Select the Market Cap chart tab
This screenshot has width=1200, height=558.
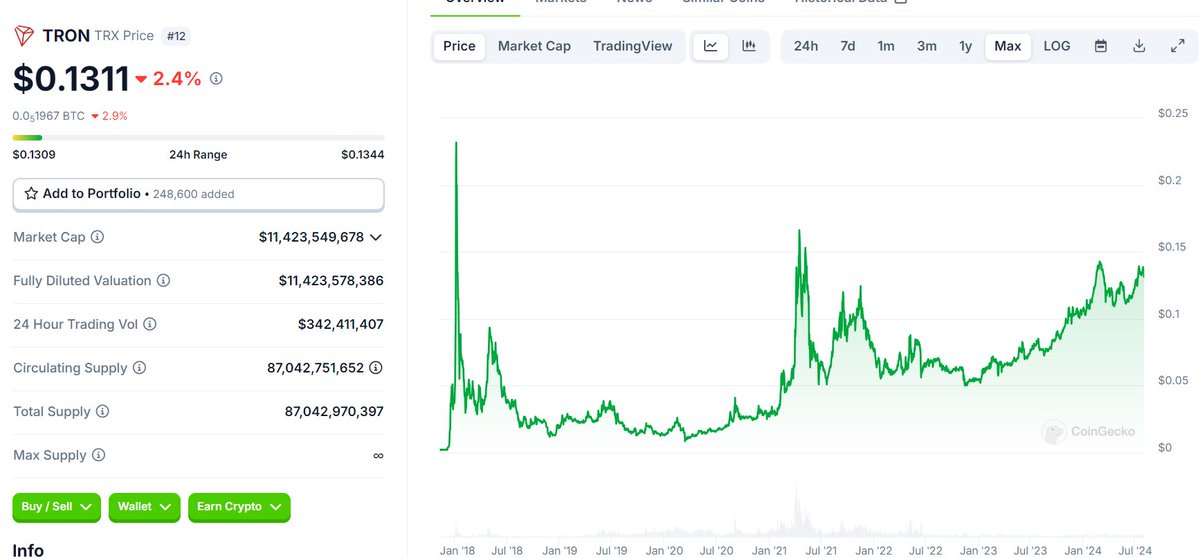pos(534,46)
